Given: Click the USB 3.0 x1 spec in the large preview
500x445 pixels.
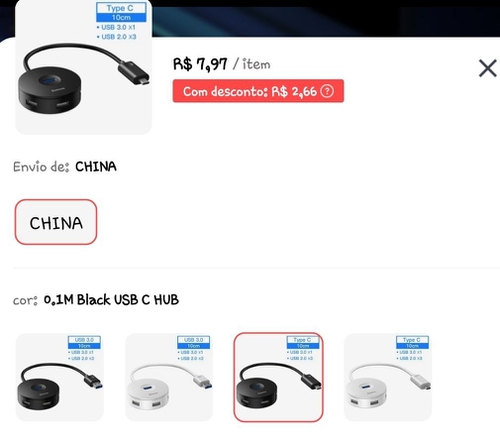Looking at the screenshot, I should (116, 27).
